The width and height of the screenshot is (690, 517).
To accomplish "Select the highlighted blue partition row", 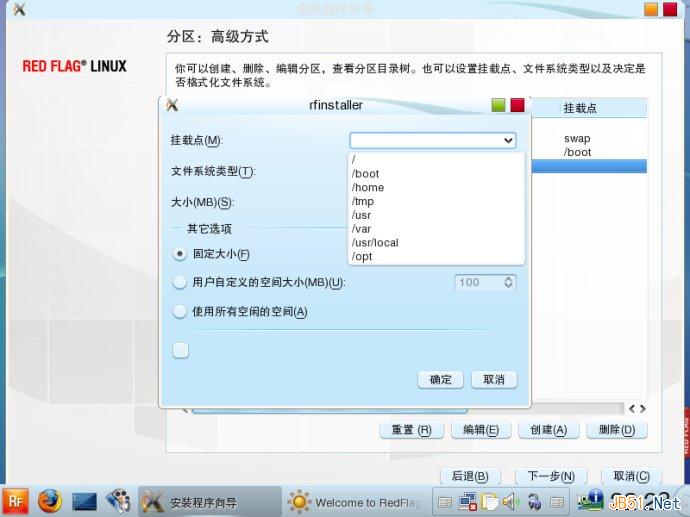I will [x=590, y=166].
